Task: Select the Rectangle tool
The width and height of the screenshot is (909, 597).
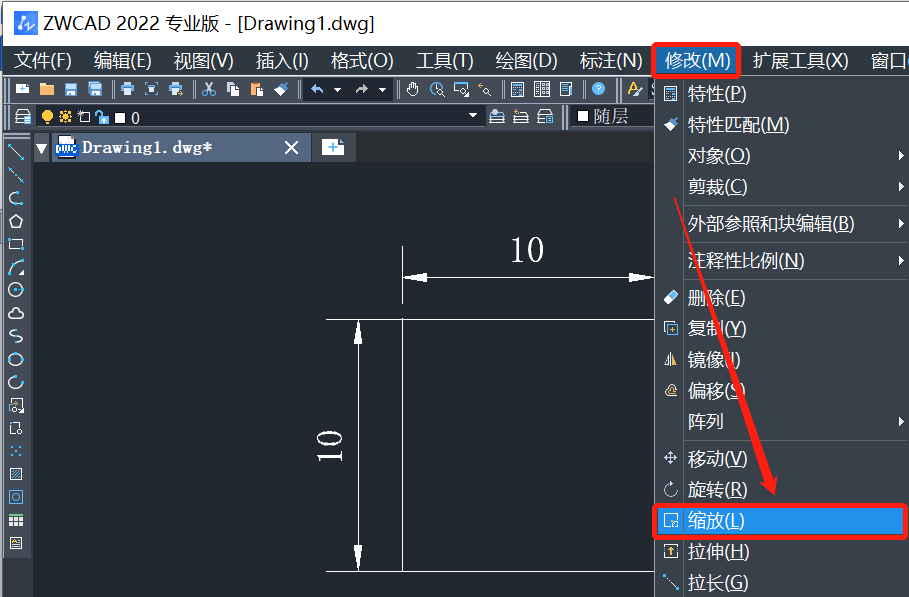Action: point(16,244)
